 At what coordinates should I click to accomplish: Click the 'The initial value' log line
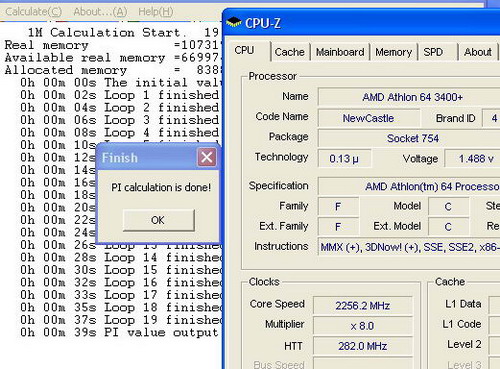[x=120, y=82]
